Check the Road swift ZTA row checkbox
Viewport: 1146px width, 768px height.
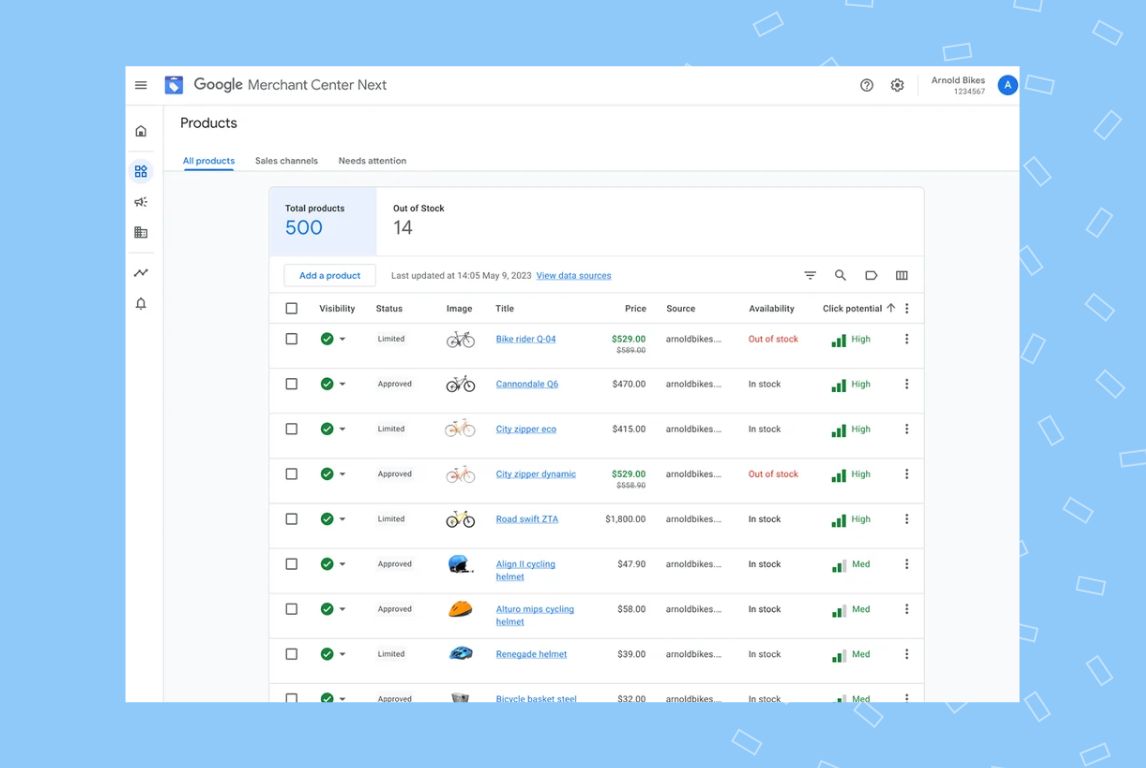(x=292, y=520)
